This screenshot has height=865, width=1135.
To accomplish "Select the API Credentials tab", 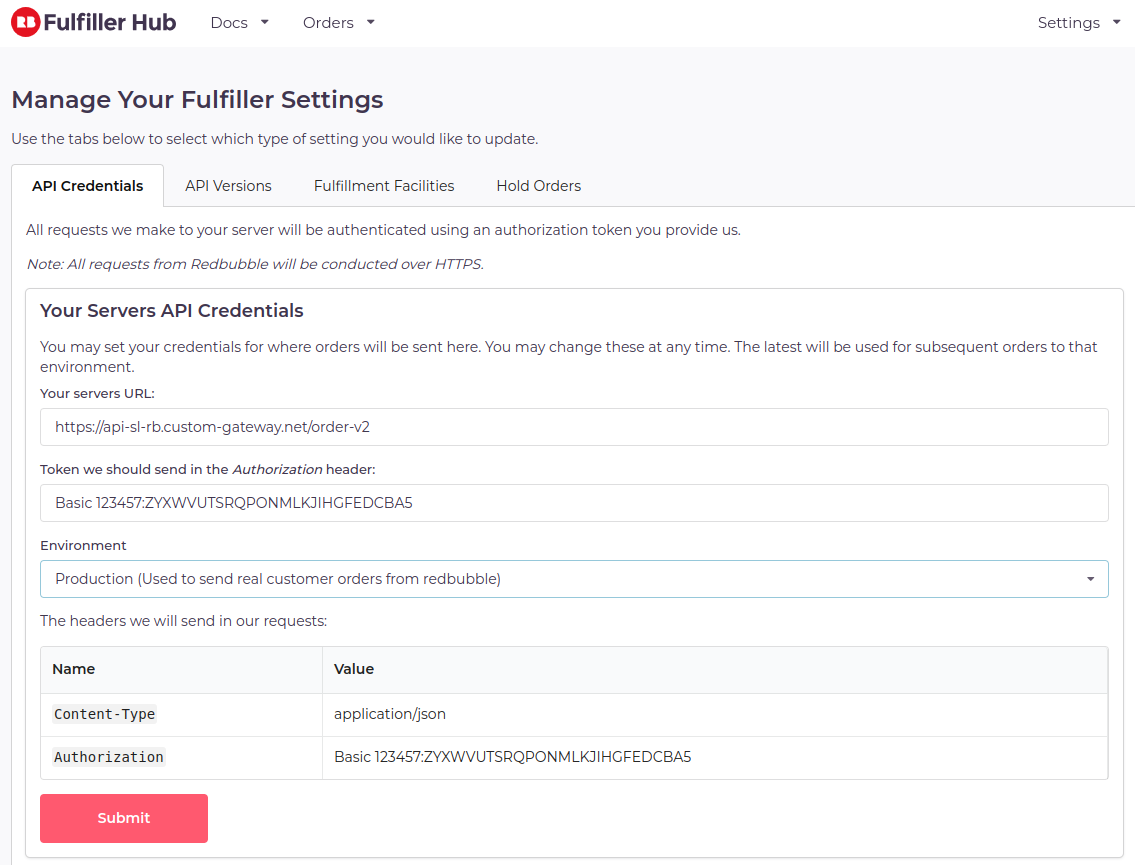I will tap(88, 186).
